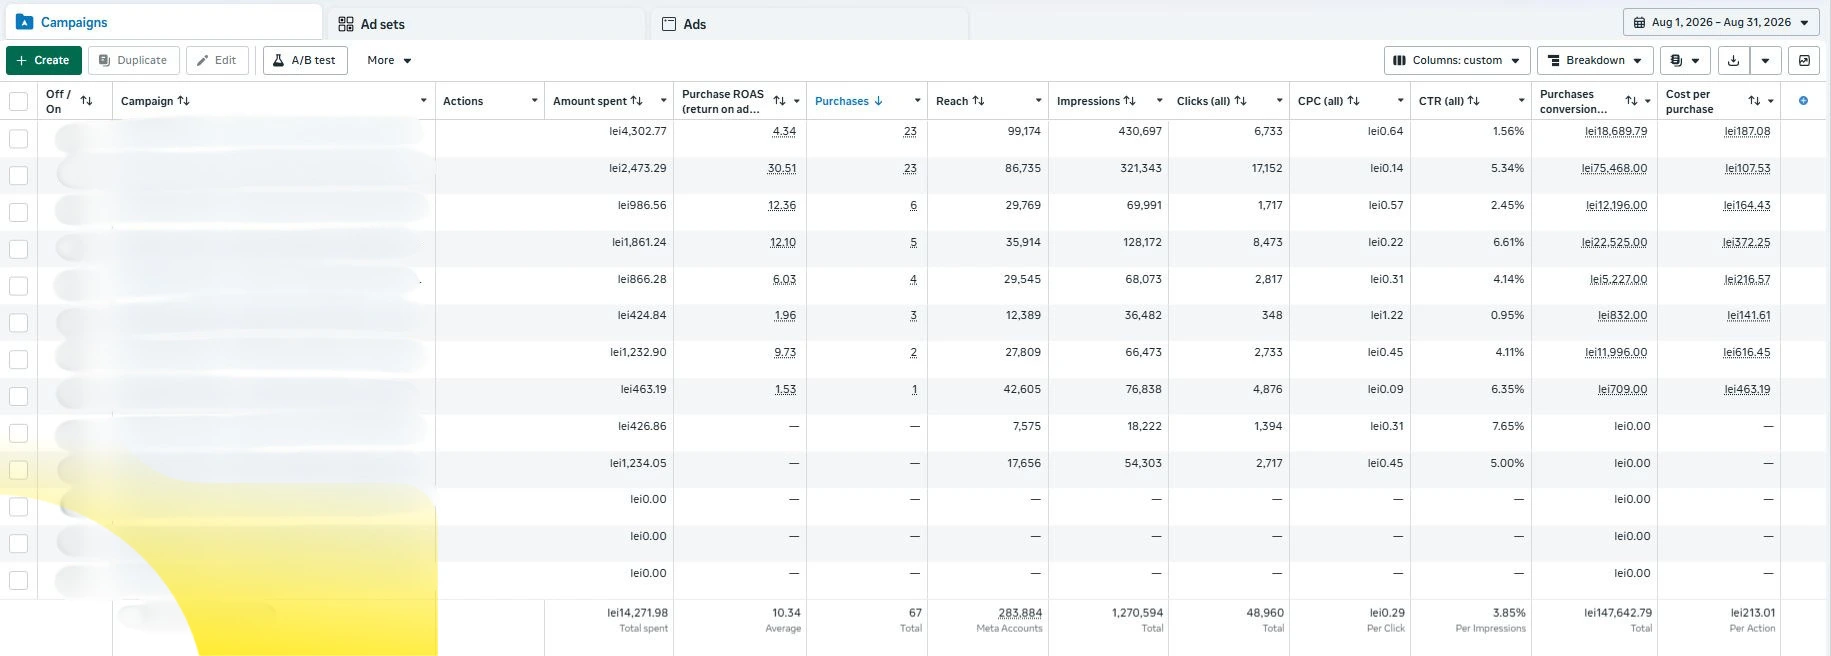1831x656 pixels.
Task: Sort by Amount spent arrows
Action: tap(639, 101)
